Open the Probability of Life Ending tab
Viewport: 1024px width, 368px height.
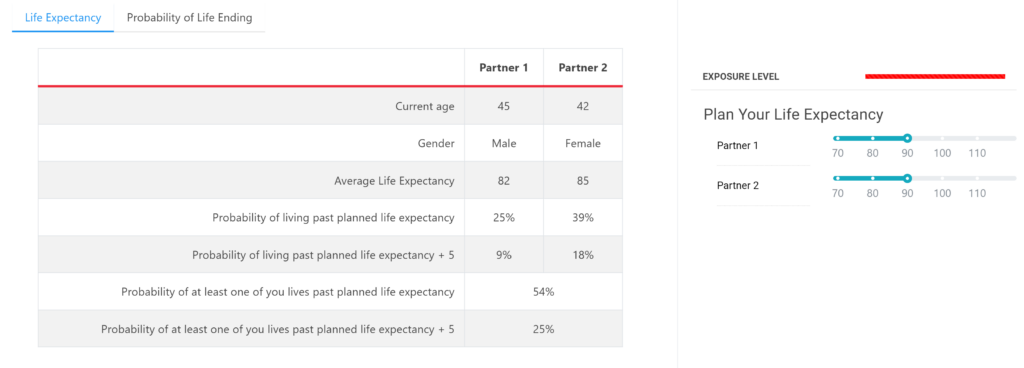189,18
